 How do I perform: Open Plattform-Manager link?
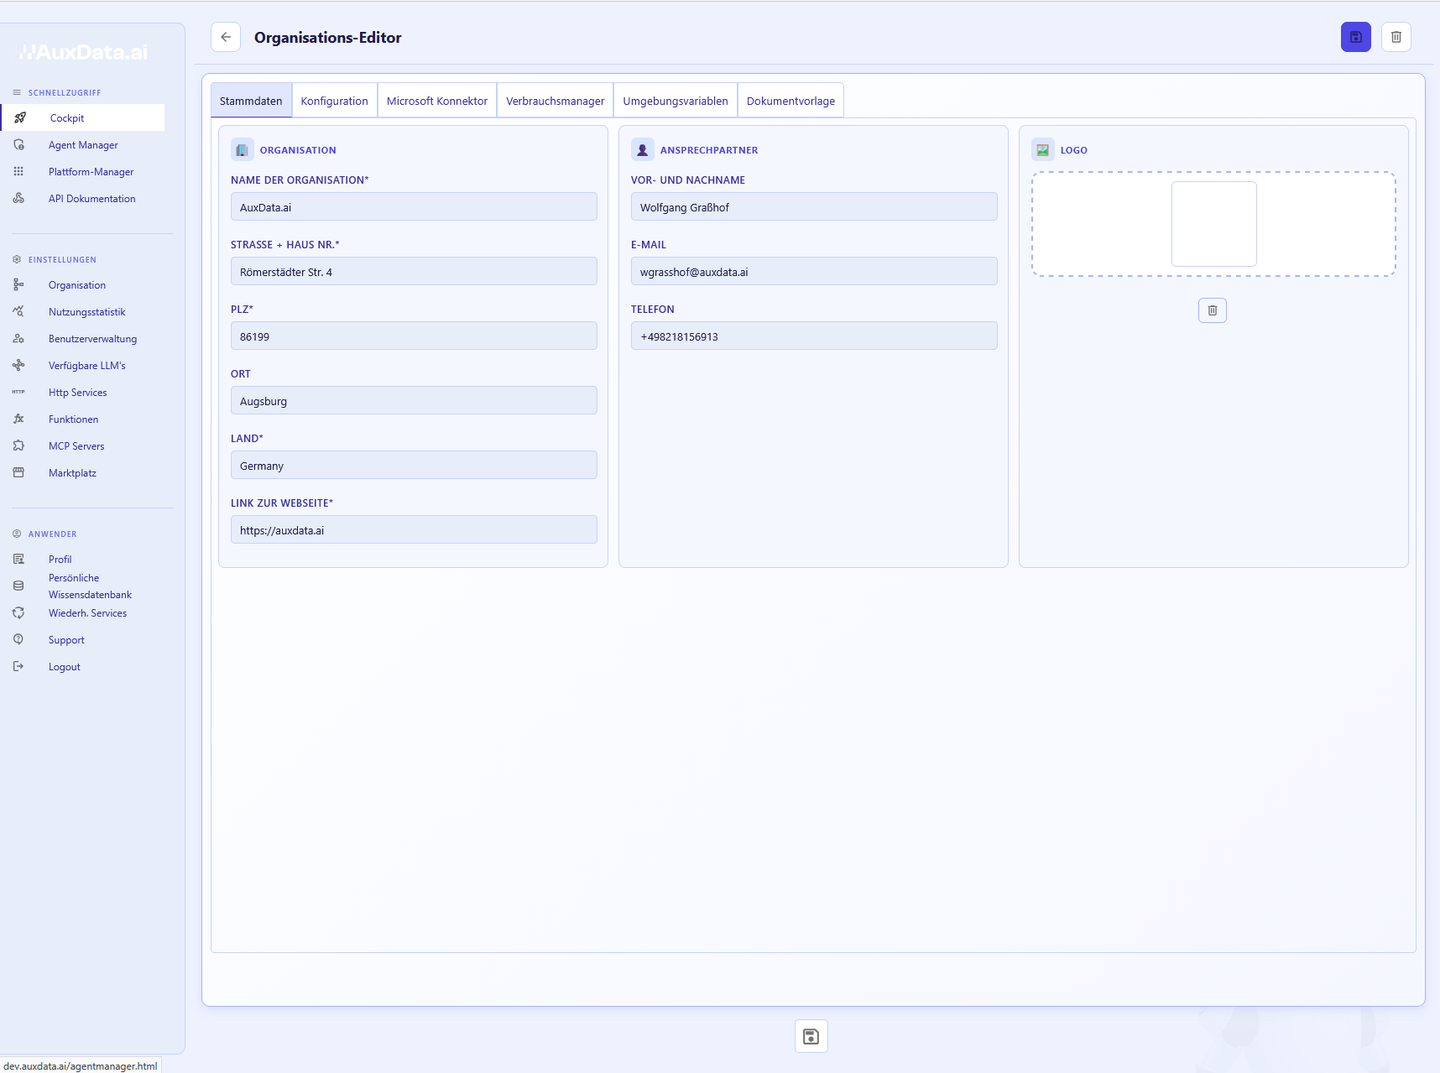coord(91,172)
